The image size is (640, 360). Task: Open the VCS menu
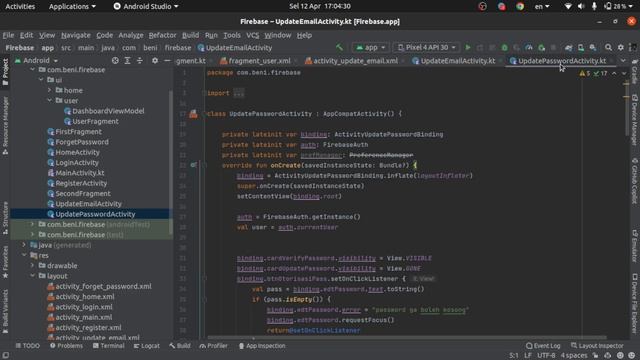[252, 35]
